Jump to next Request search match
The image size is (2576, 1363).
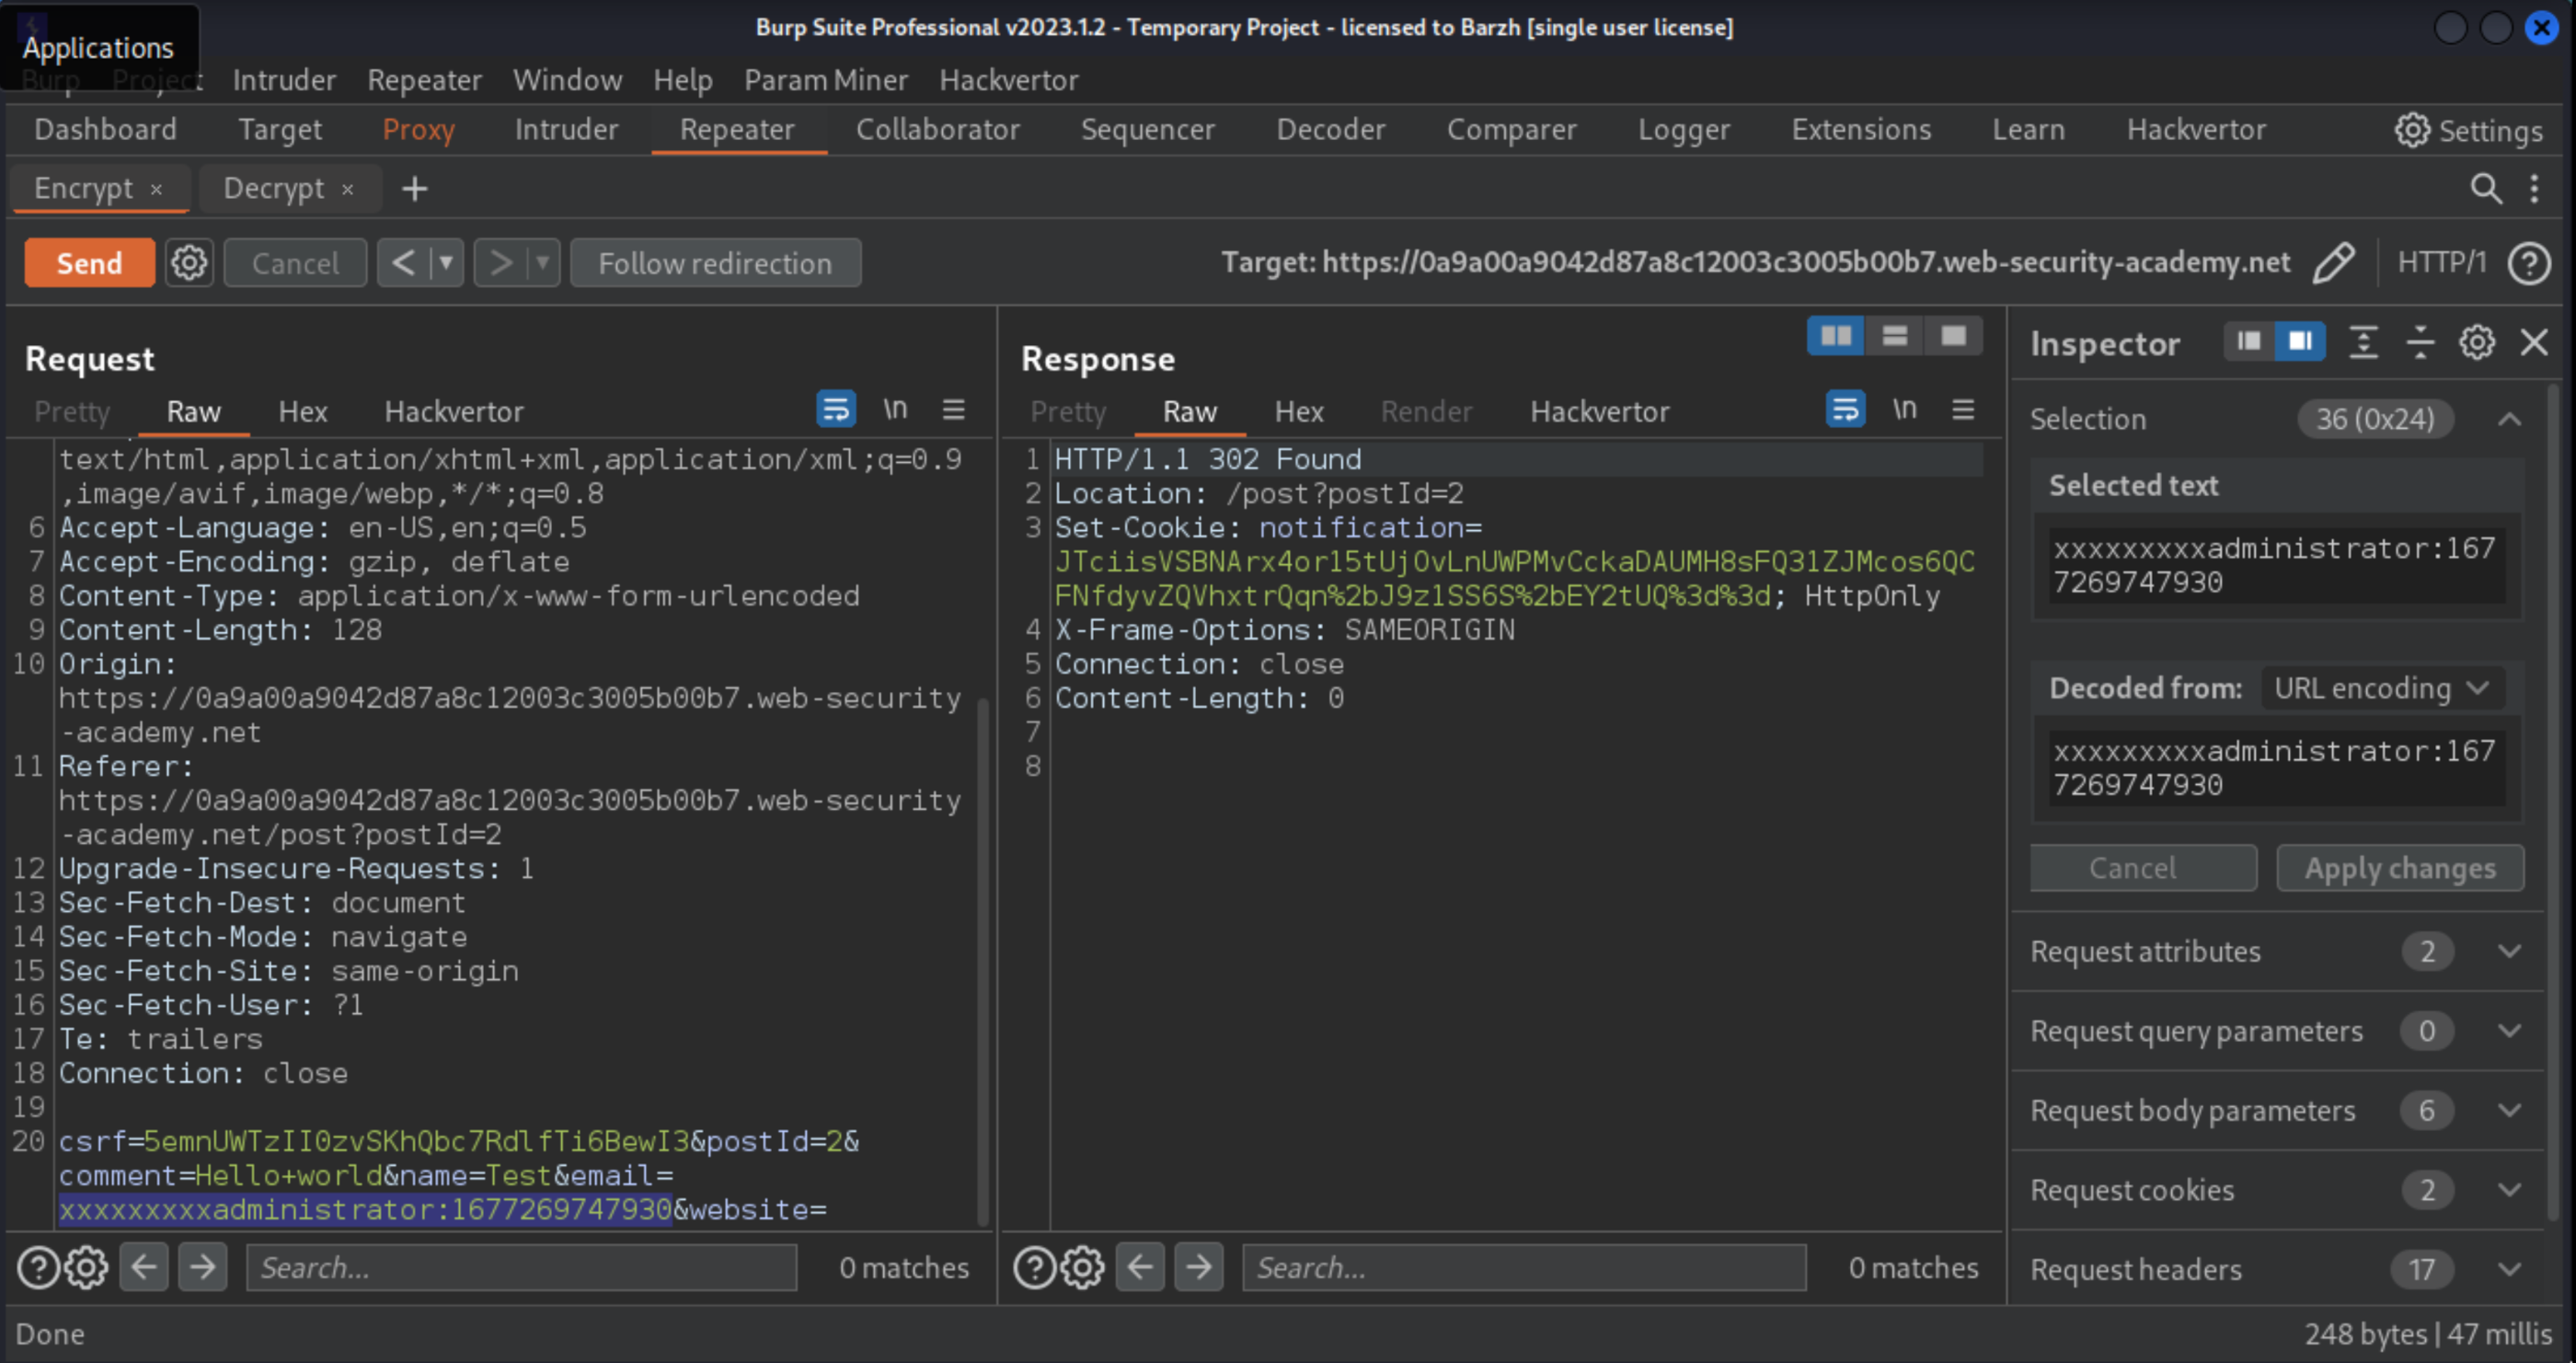(x=203, y=1267)
